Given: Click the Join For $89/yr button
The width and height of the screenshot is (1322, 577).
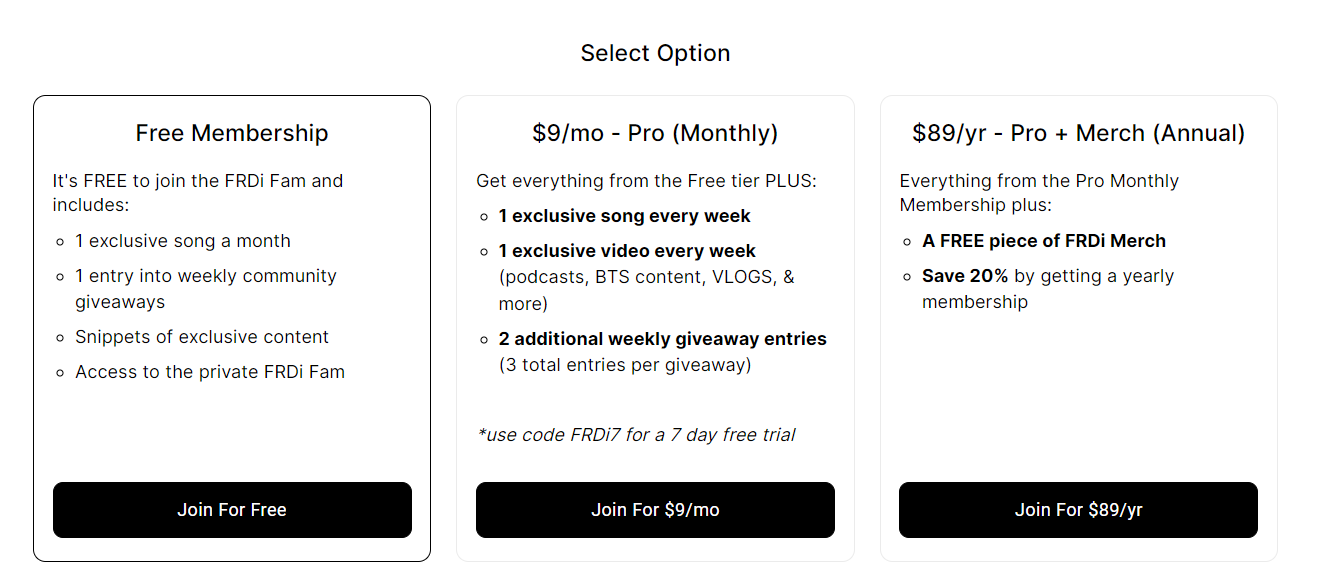Looking at the screenshot, I should point(1078,510).
